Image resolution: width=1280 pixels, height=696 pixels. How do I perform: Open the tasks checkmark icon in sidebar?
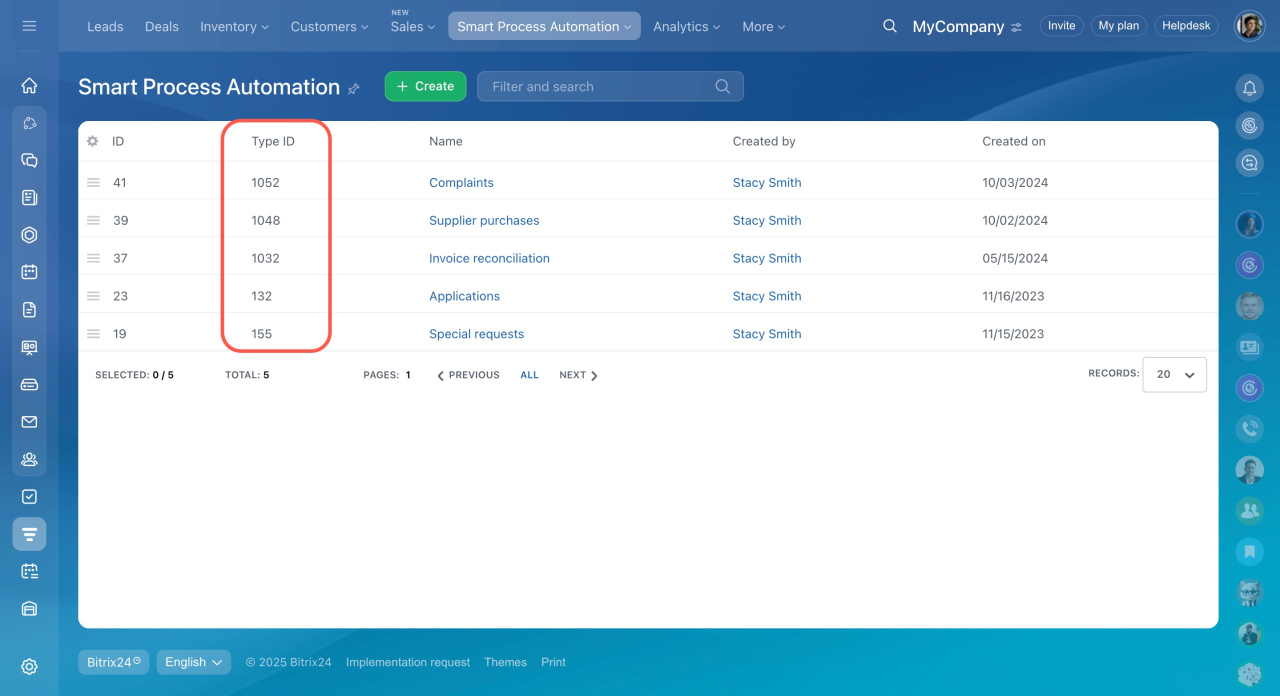pyautogui.click(x=29, y=496)
